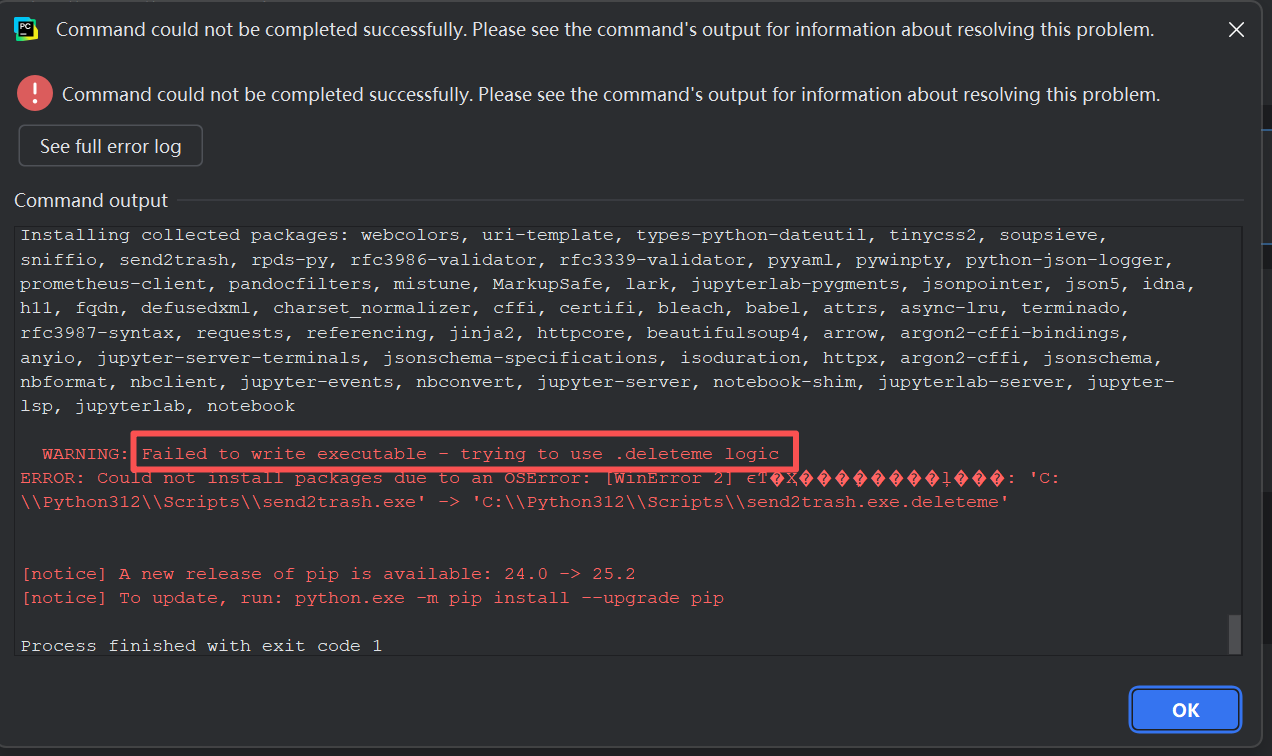This screenshot has height=756, width=1272.
Task: Open the full error log
Action: (x=111, y=146)
